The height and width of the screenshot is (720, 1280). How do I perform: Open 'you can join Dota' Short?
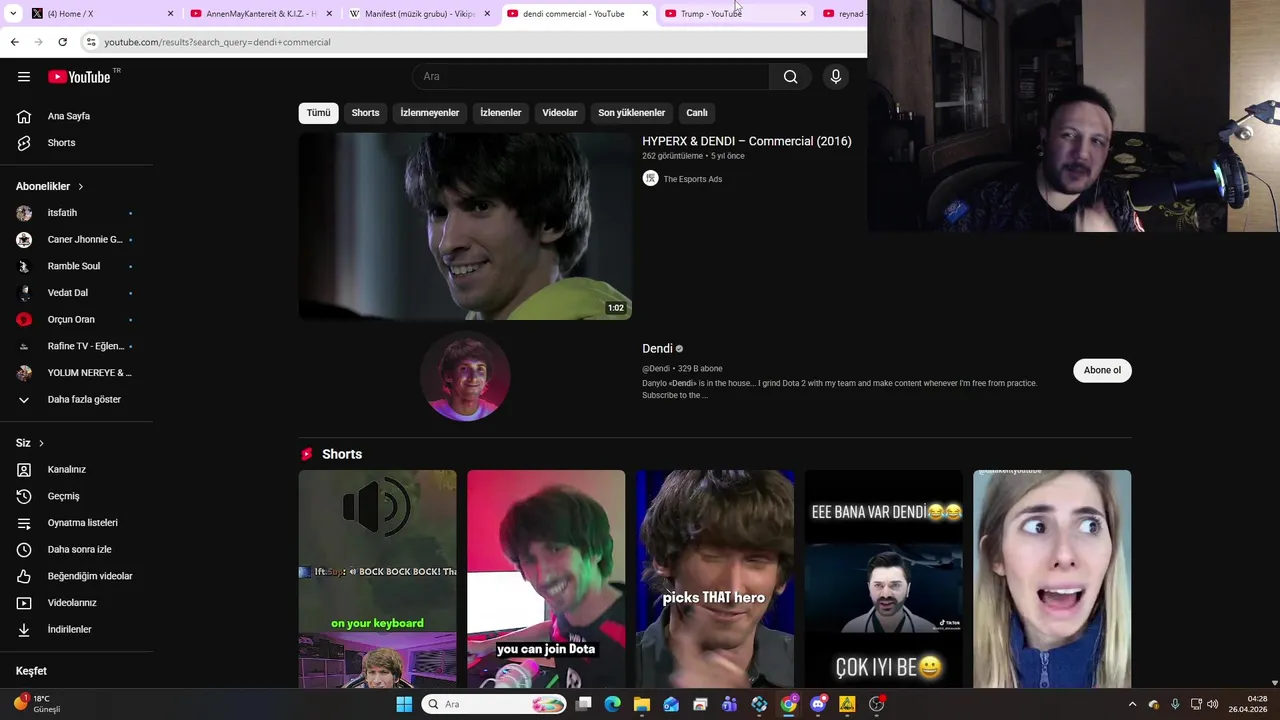pyautogui.click(x=546, y=579)
